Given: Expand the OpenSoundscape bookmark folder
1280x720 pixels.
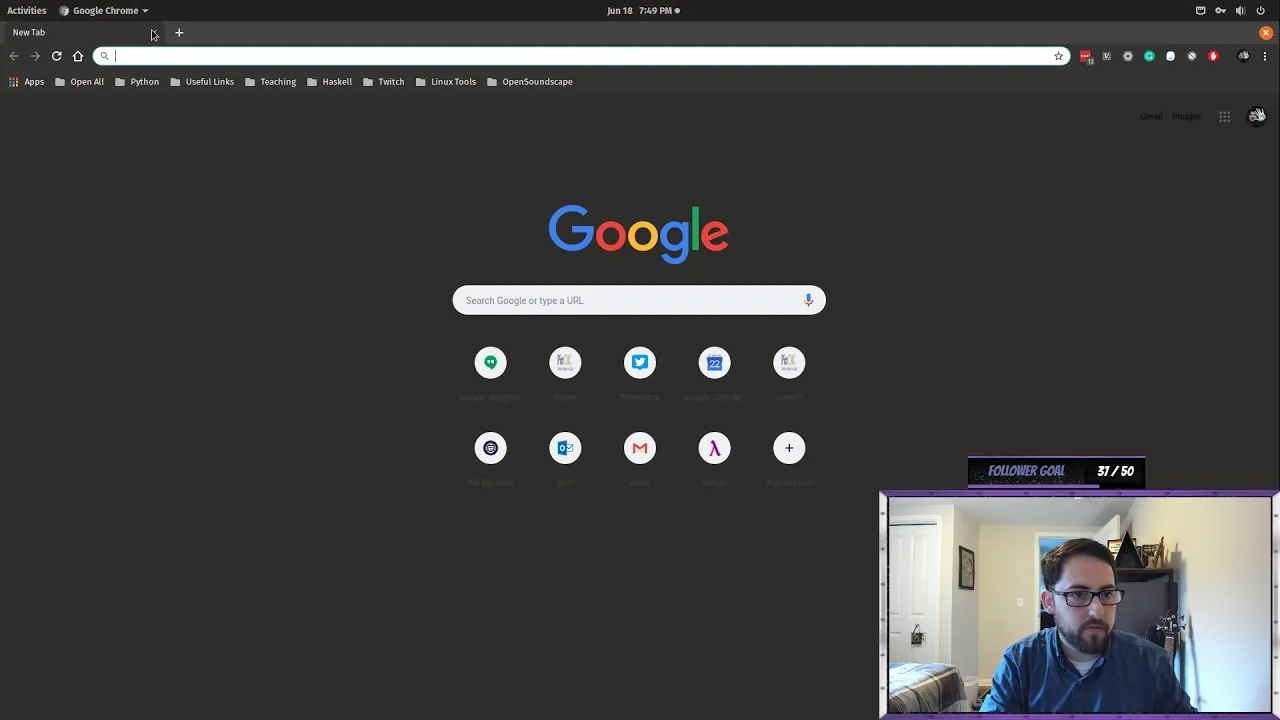Looking at the screenshot, I should point(530,82).
